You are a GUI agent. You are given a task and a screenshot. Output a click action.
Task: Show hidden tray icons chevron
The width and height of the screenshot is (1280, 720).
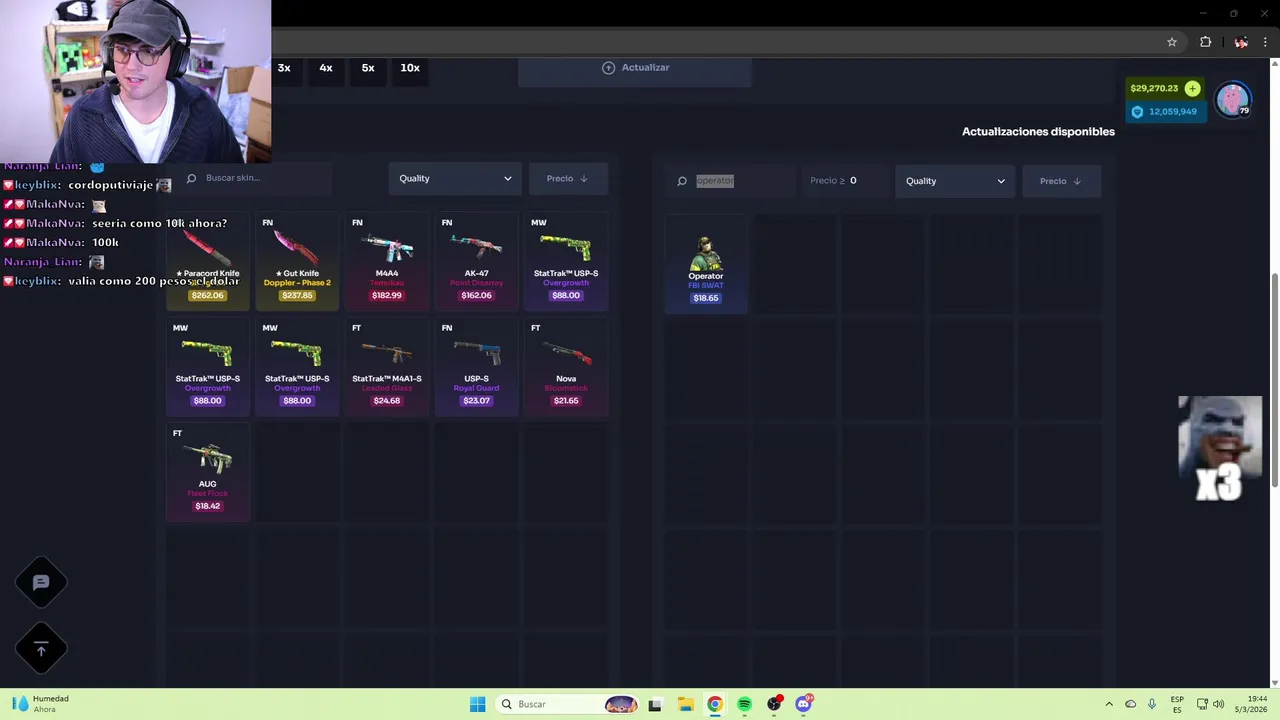1108,704
